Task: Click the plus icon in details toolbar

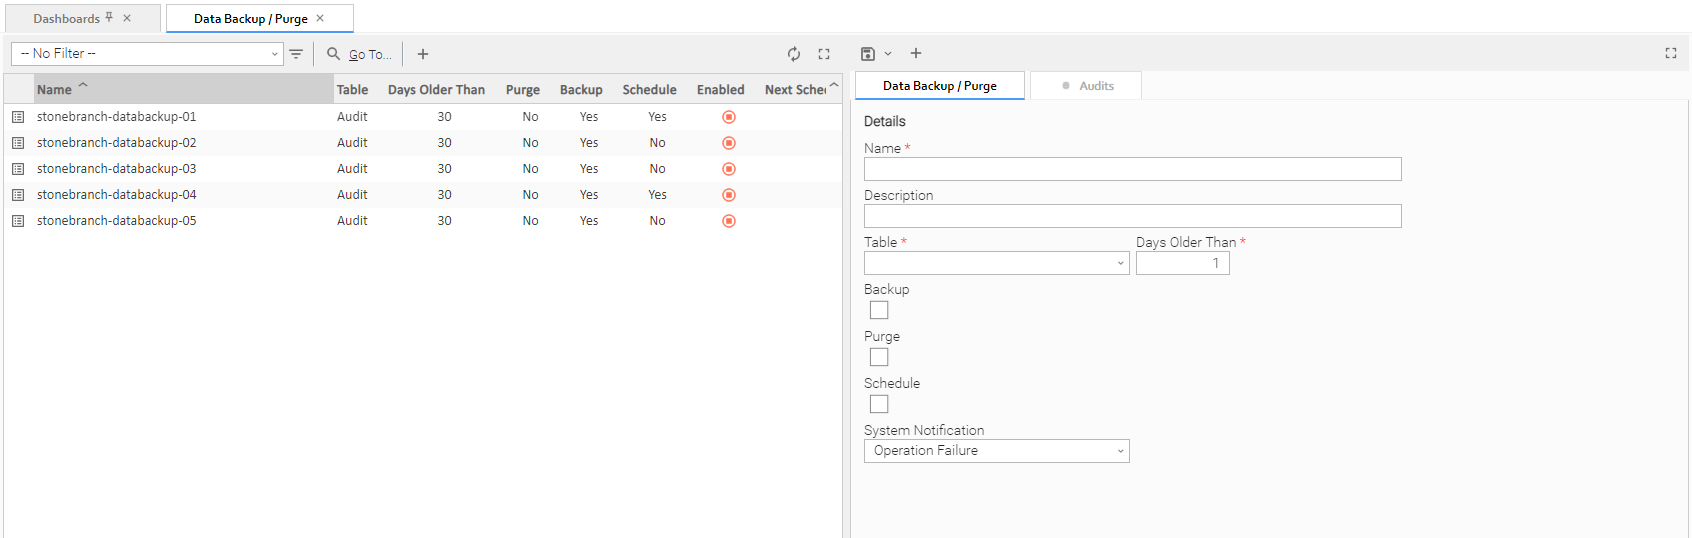Action: tap(916, 54)
